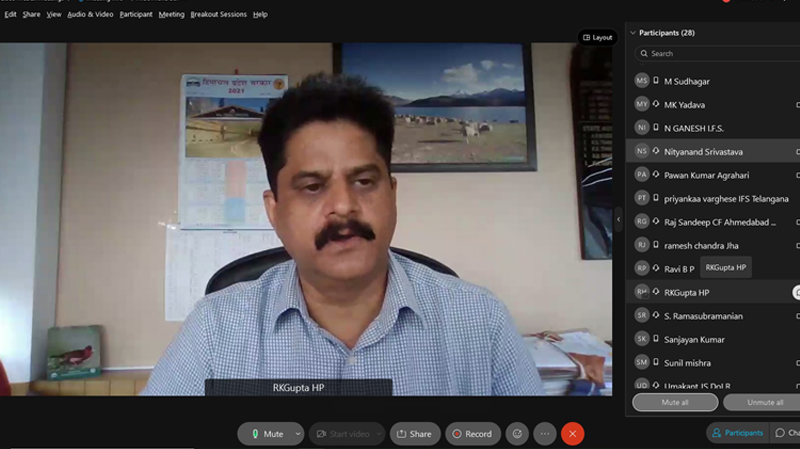Open the Breakout Sessions menu

(x=218, y=15)
